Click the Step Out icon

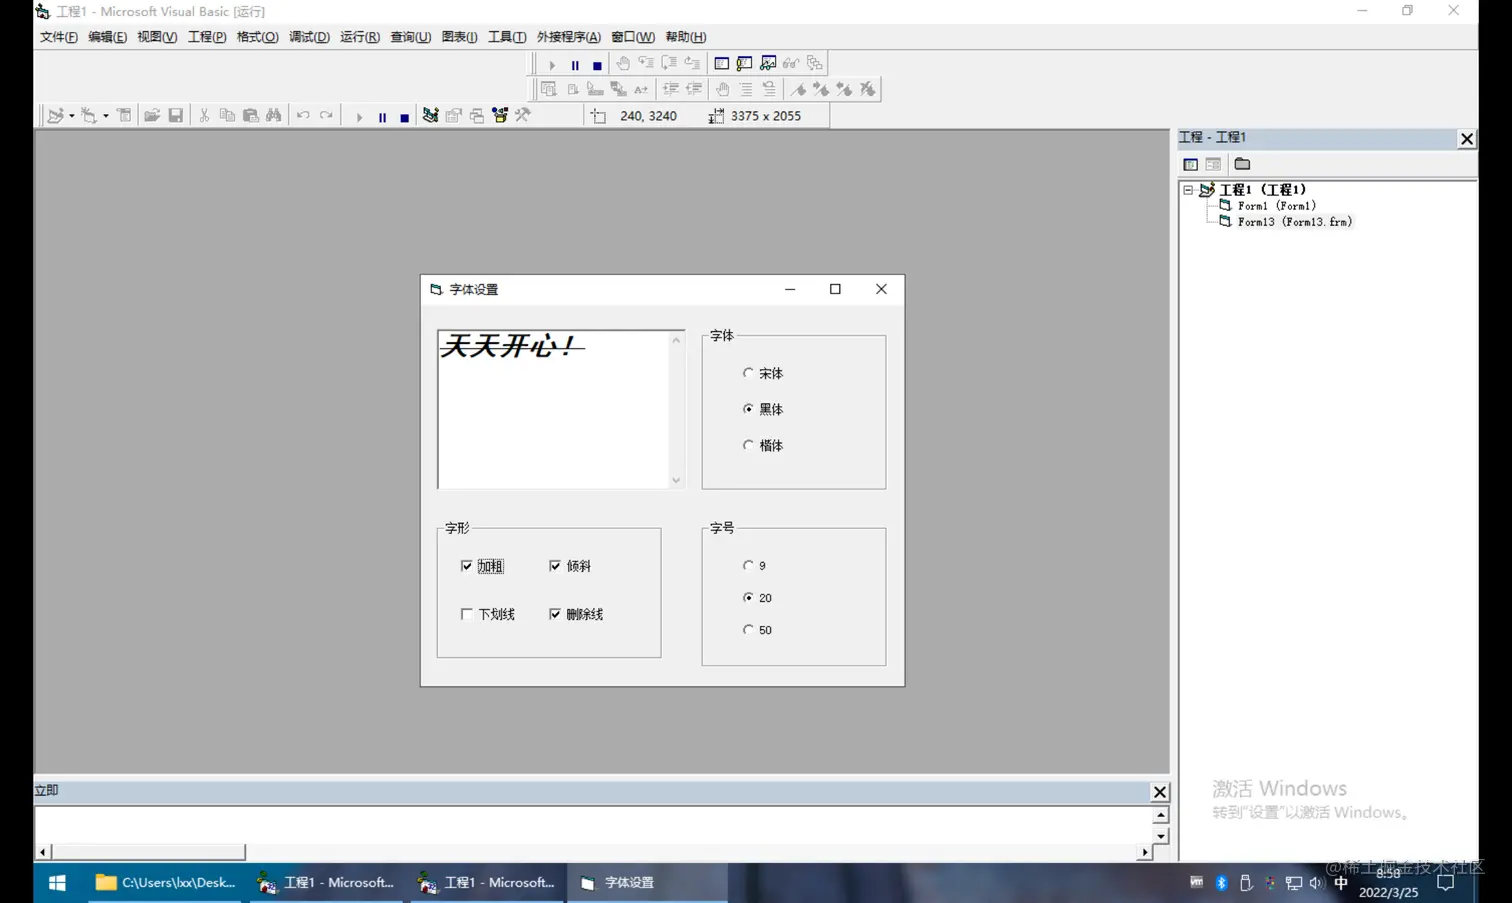(692, 63)
